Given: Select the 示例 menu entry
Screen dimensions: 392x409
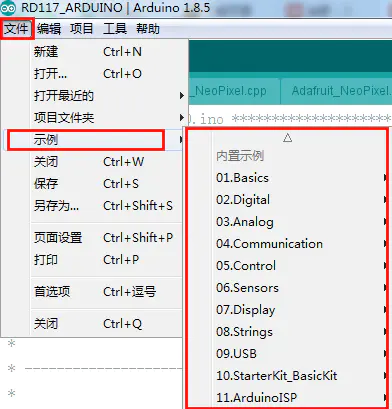Looking at the screenshot, I should (x=93, y=140).
